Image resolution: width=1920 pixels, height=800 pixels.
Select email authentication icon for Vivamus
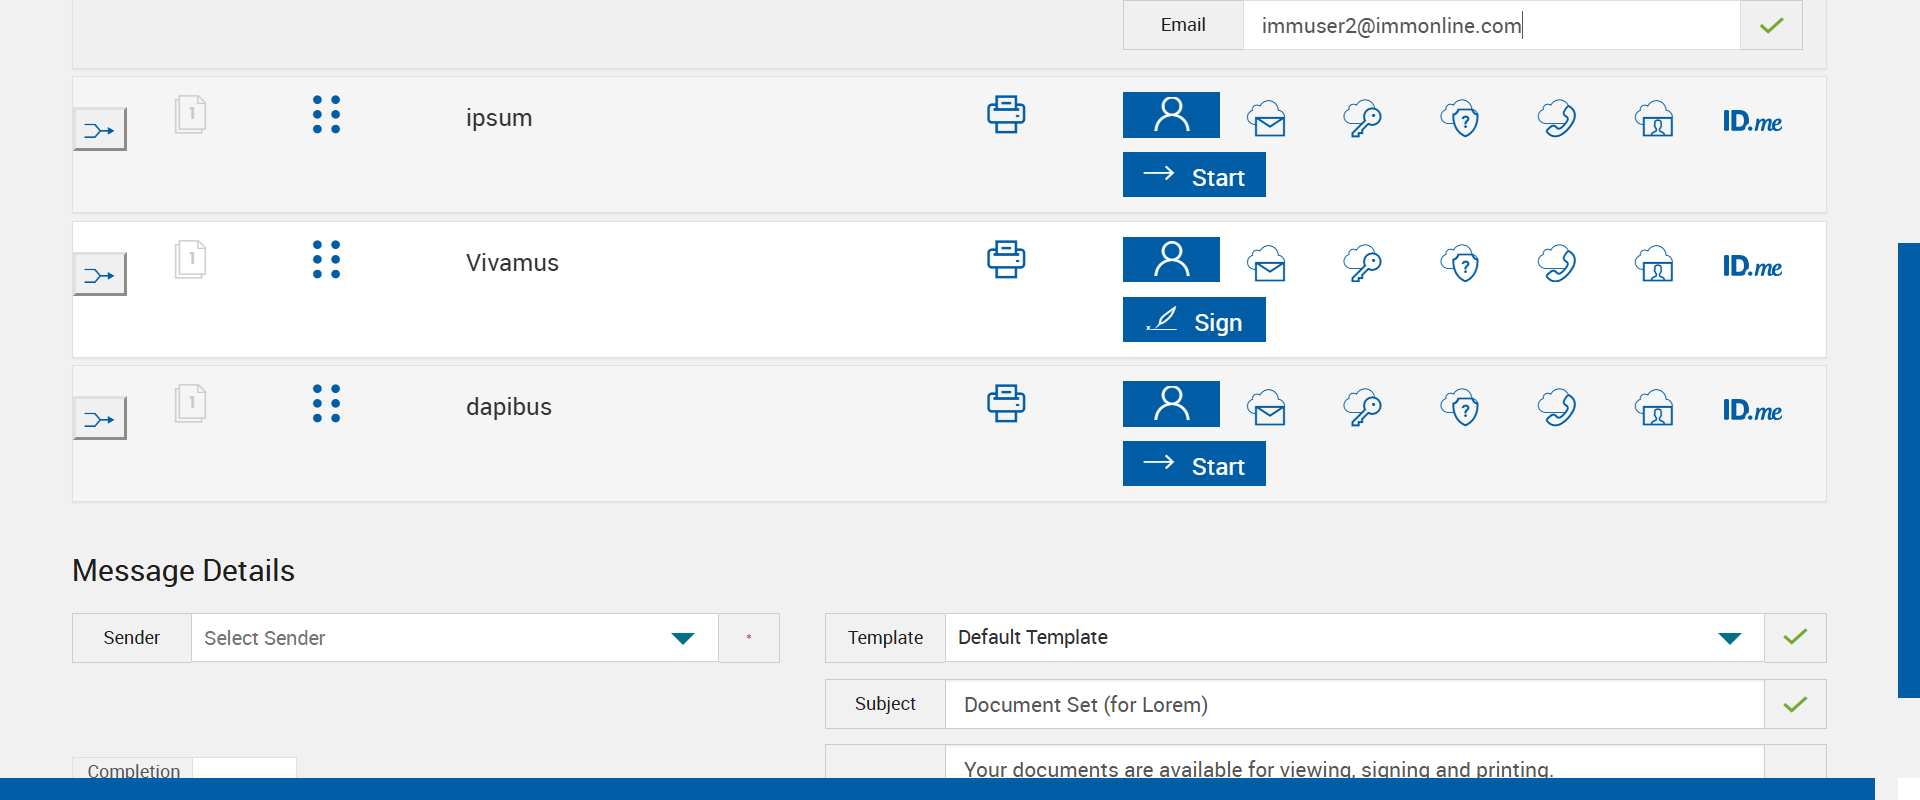point(1266,264)
